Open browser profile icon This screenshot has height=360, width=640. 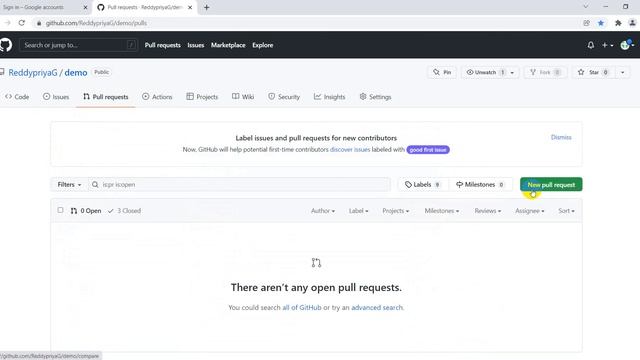pos(632,23)
